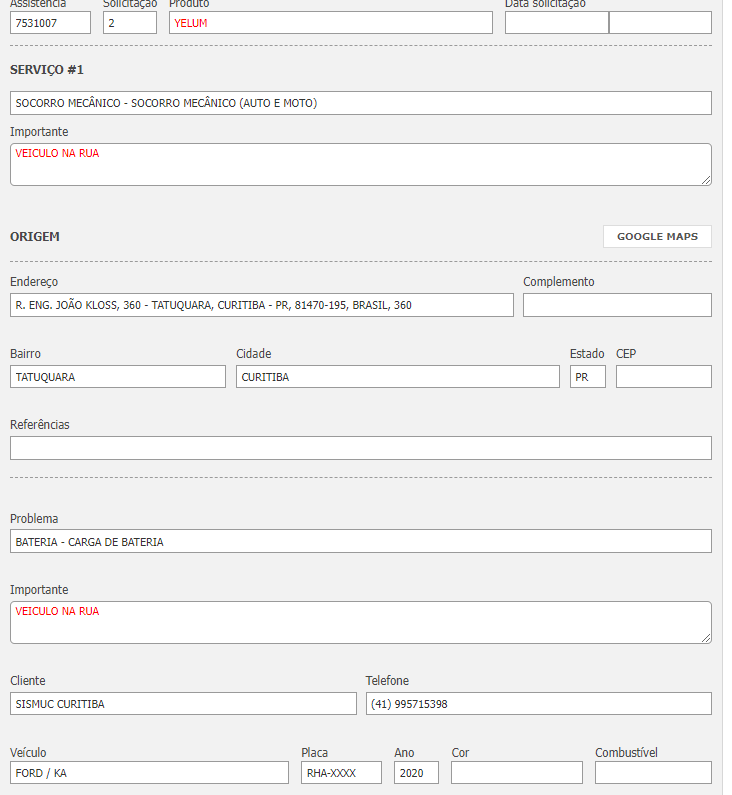Click the empty Complemento field
Screen dimensions: 732x795
tap(617, 305)
